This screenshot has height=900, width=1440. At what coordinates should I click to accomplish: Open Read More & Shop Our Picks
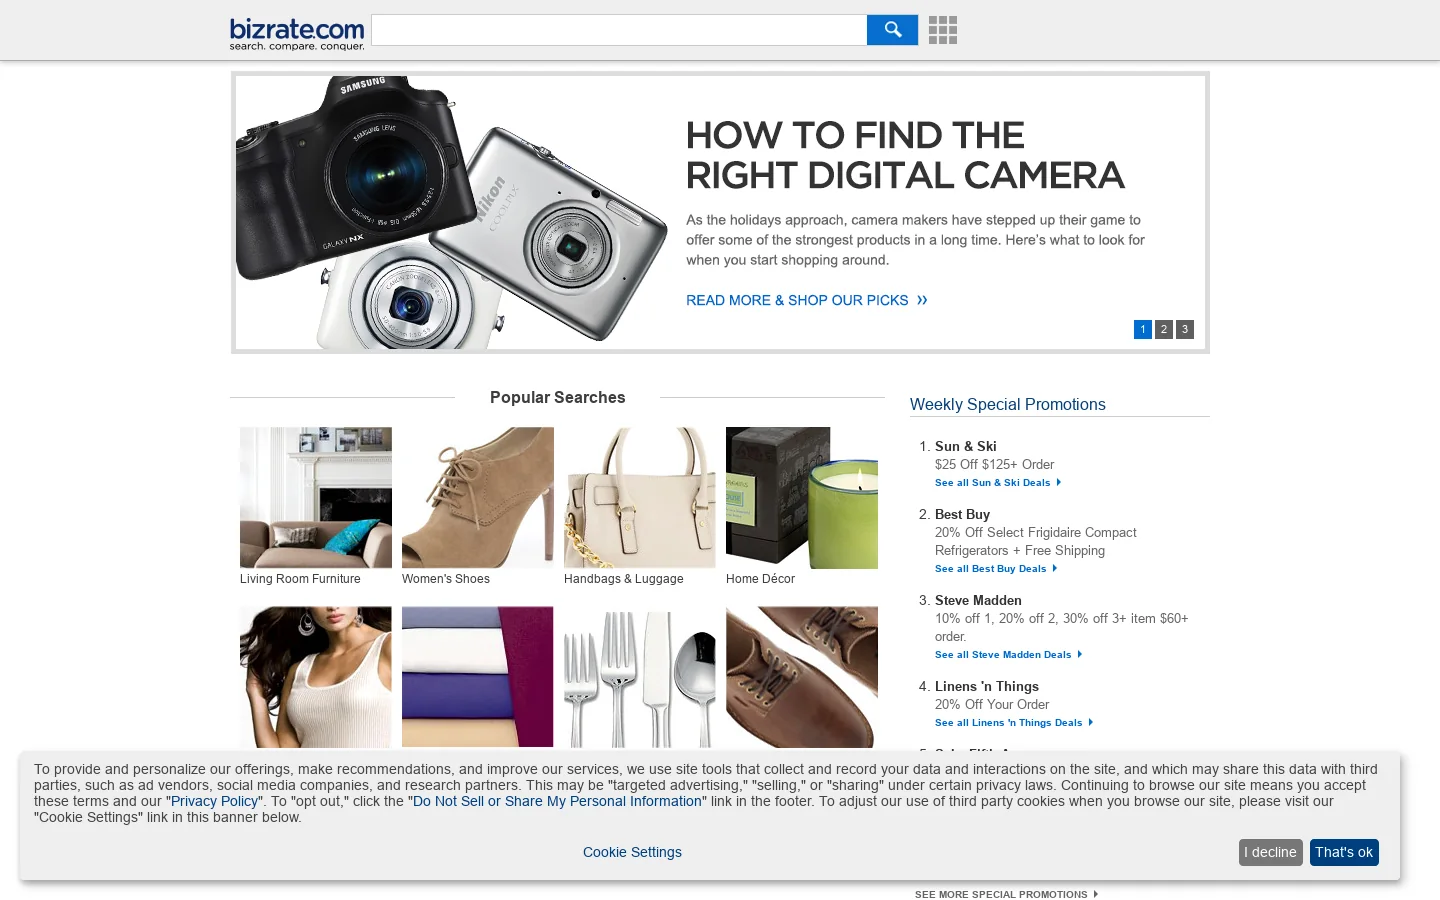click(807, 300)
